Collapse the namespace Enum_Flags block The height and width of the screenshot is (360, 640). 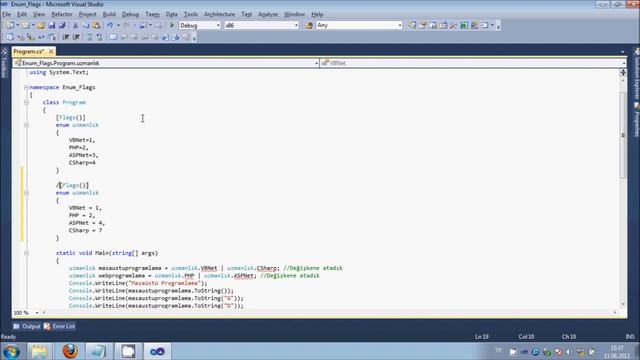pyautogui.click(x=26, y=87)
